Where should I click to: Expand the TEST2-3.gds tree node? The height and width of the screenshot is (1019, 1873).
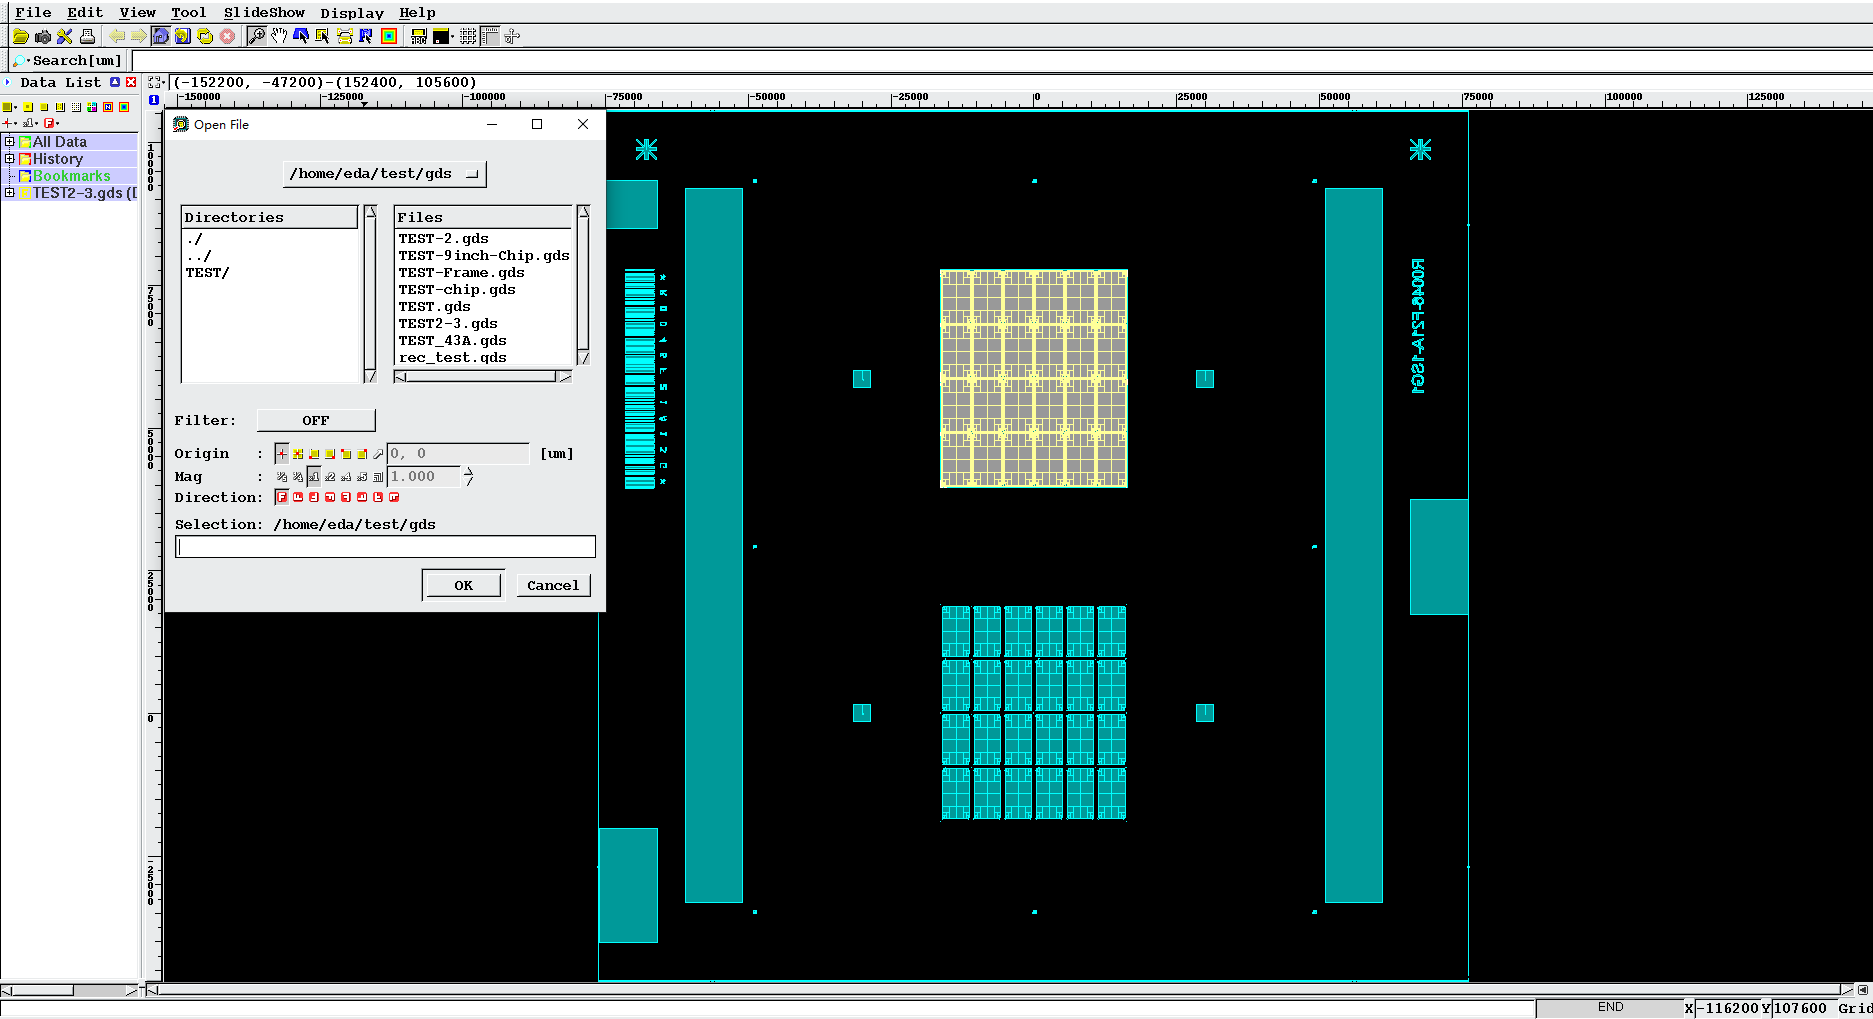click(x=10, y=193)
